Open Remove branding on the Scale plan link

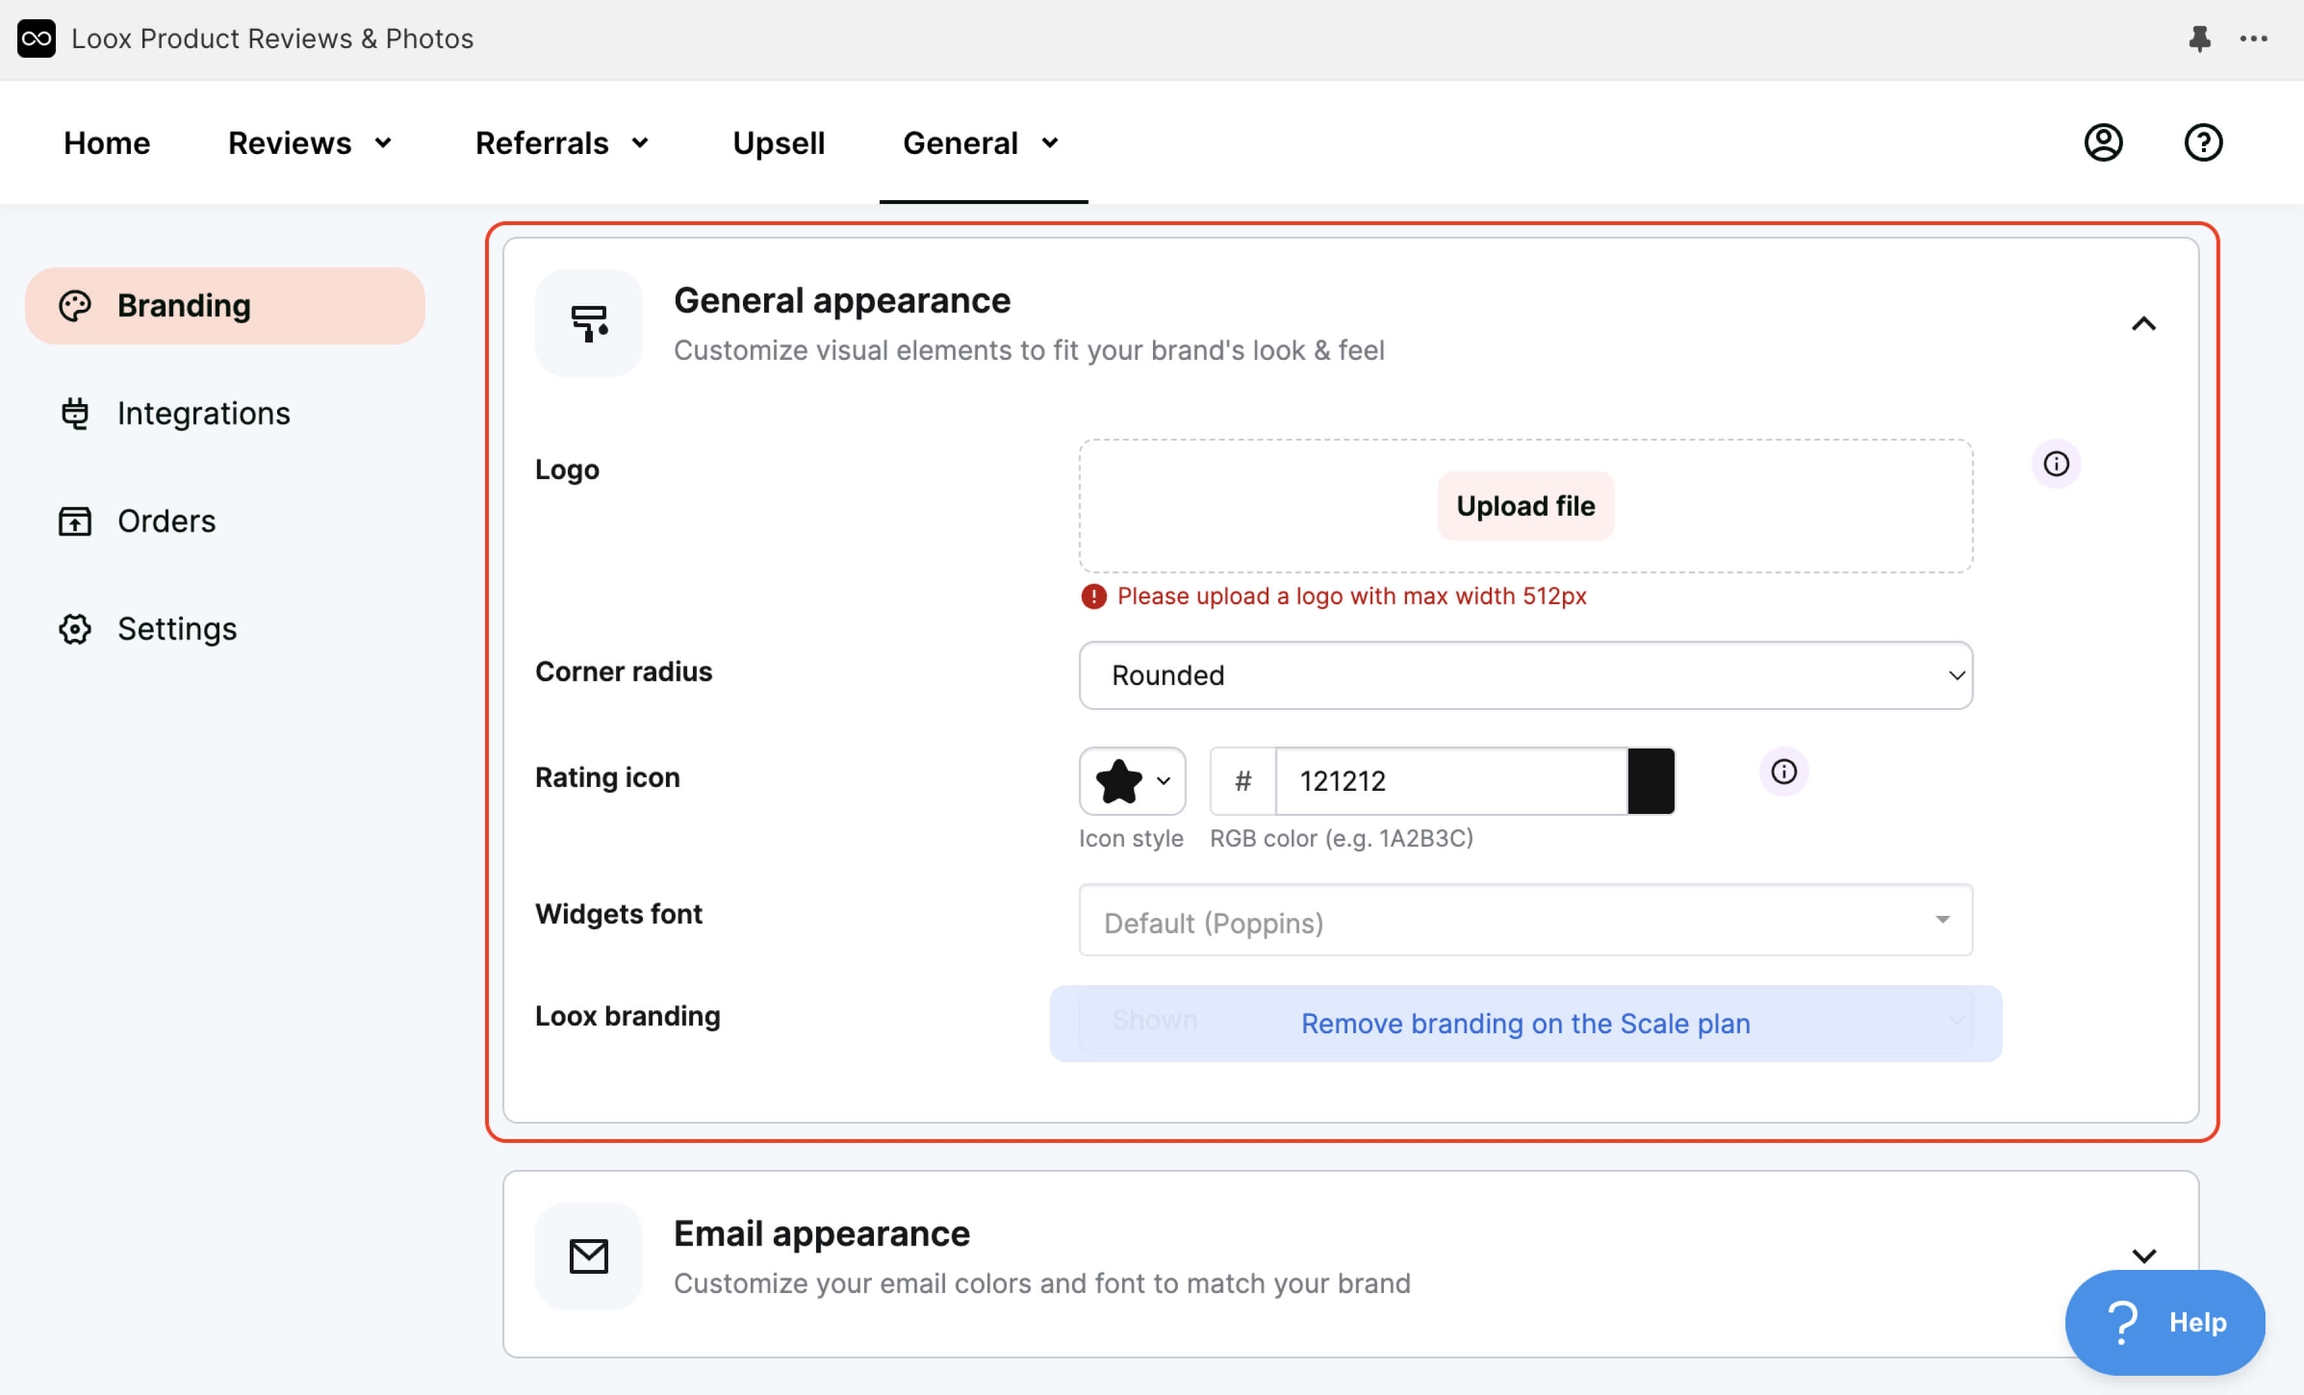pyautogui.click(x=1525, y=1023)
